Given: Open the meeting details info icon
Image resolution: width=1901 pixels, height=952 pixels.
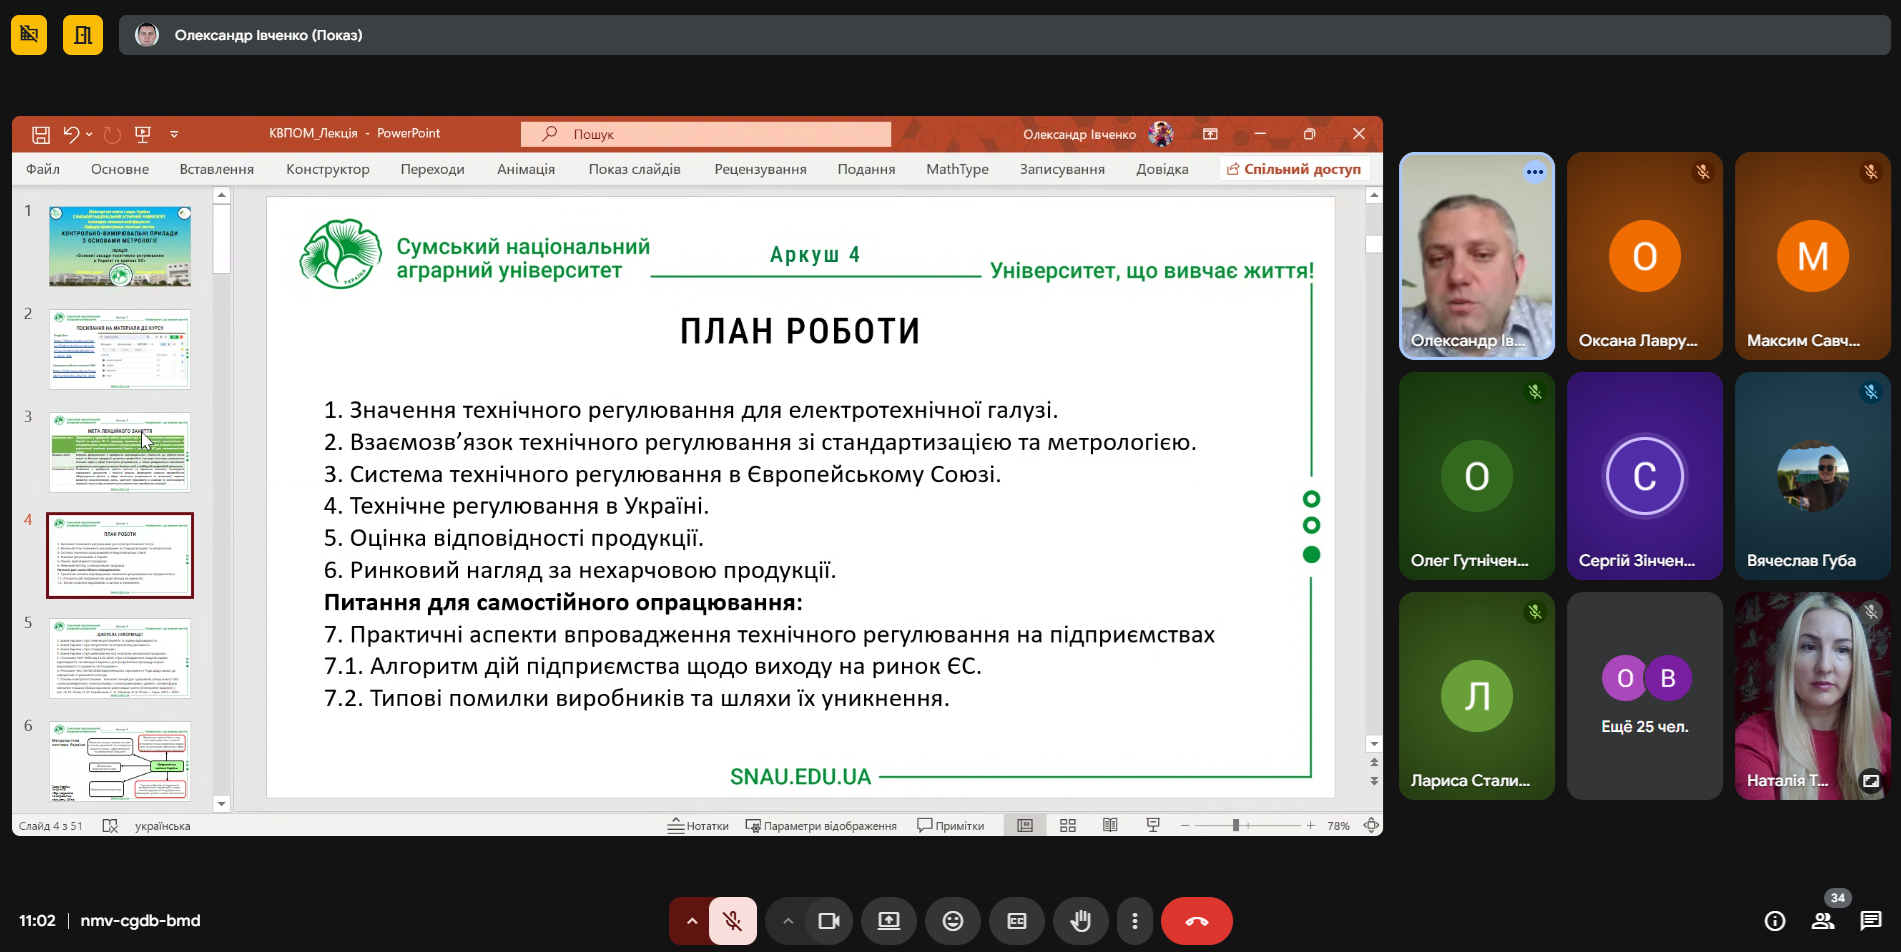Looking at the screenshot, I should [x=1775, y=921].
